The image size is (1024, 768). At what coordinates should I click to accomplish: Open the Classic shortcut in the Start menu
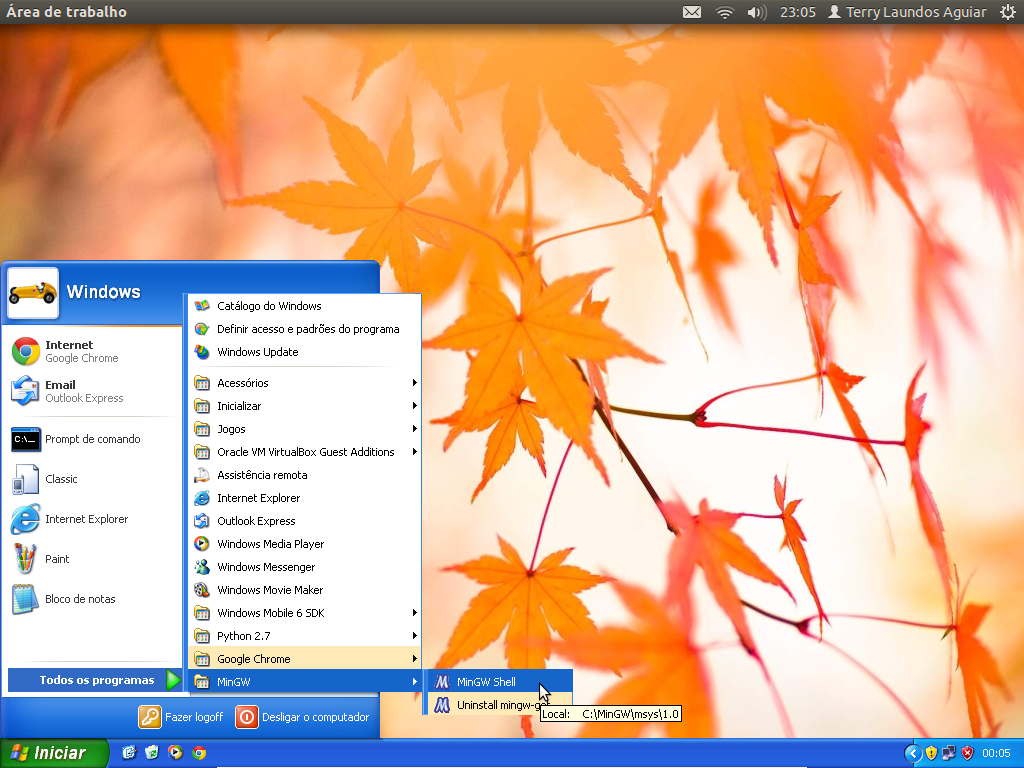pos(93,479)
